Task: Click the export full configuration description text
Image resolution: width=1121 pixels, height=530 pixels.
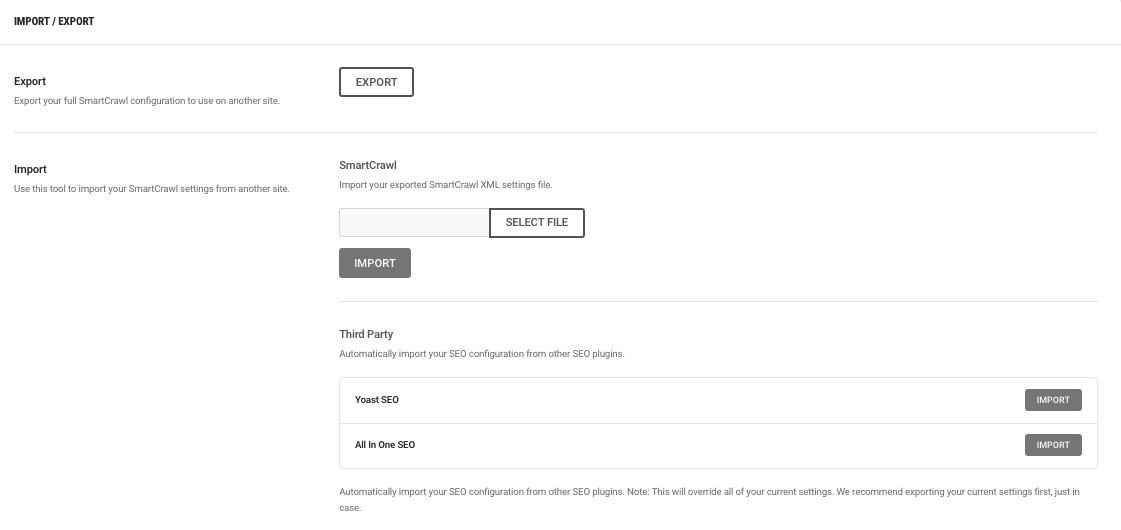Action: coord(147,101)
